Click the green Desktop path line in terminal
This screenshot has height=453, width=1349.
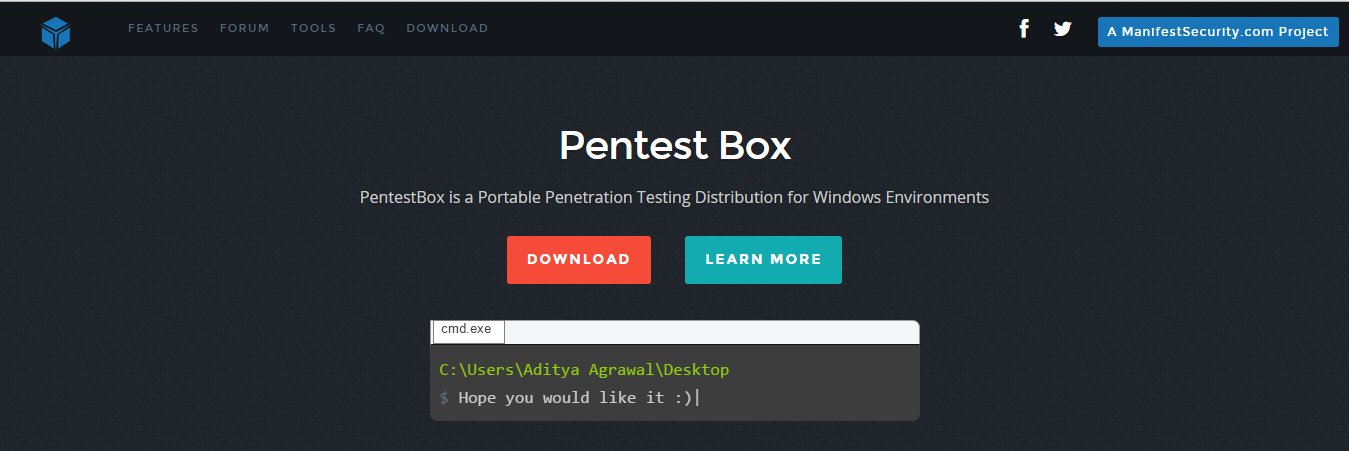tap(584, 370)
